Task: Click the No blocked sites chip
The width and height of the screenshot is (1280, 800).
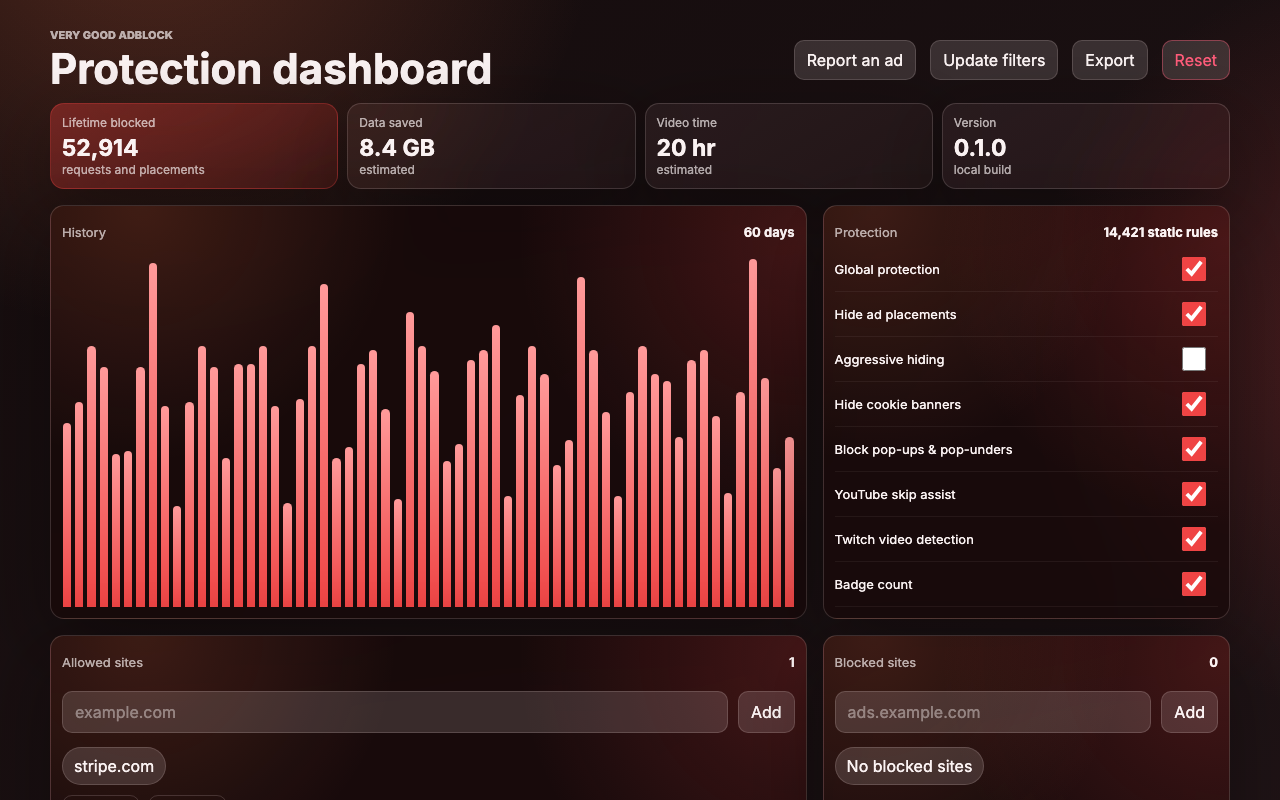Action: pyautogui.click(x=910, y=766)
